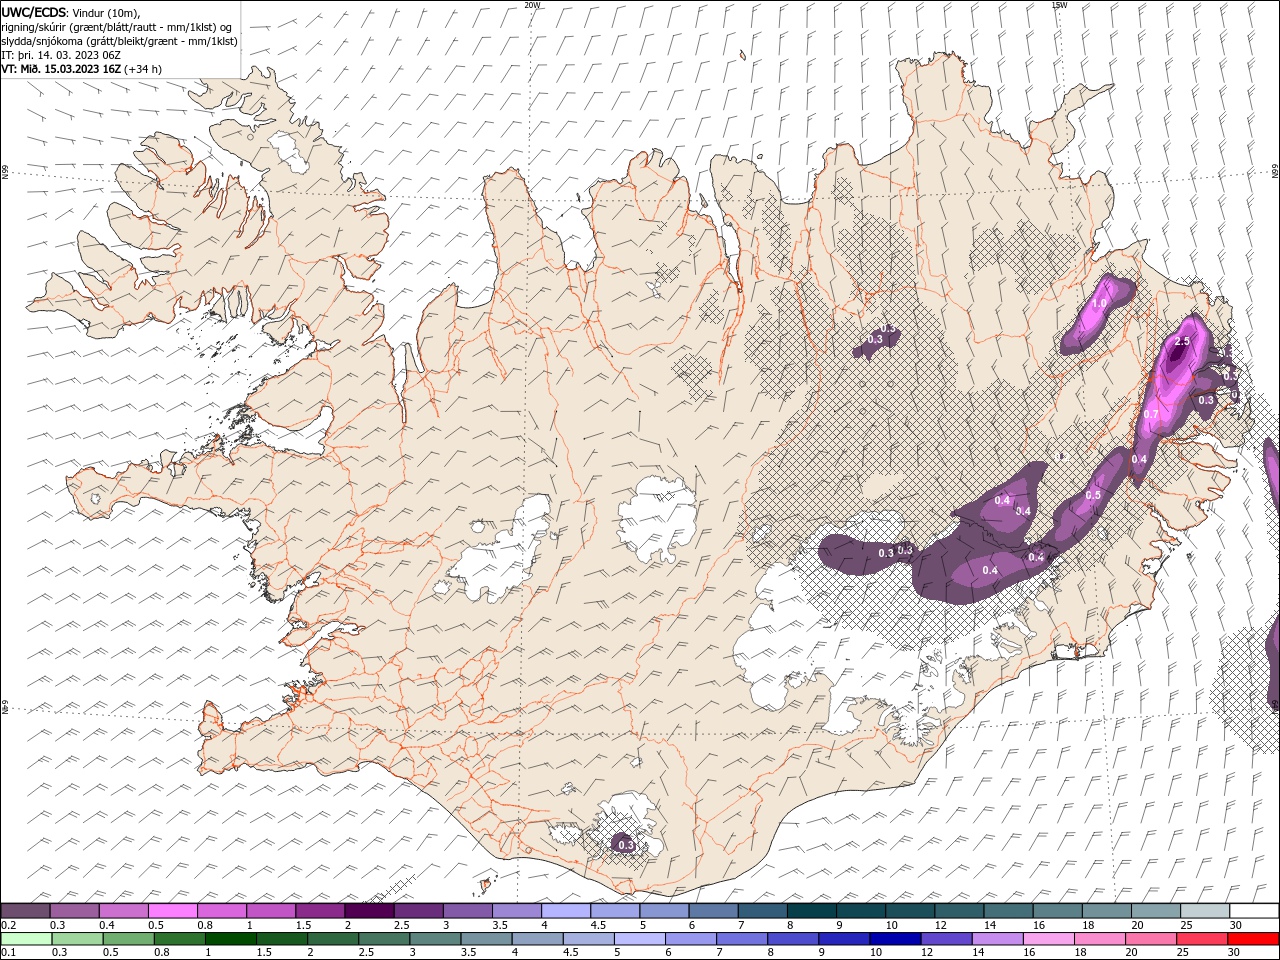
Task: Select the 0.2 swatch in upper legend row
Action: tap(25, 911)
